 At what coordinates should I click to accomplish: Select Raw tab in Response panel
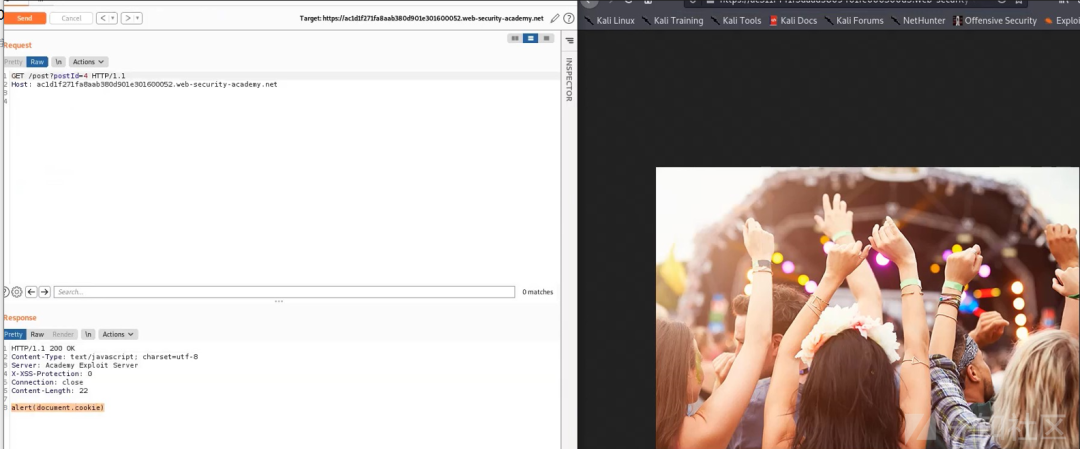[x=37, y=335]
